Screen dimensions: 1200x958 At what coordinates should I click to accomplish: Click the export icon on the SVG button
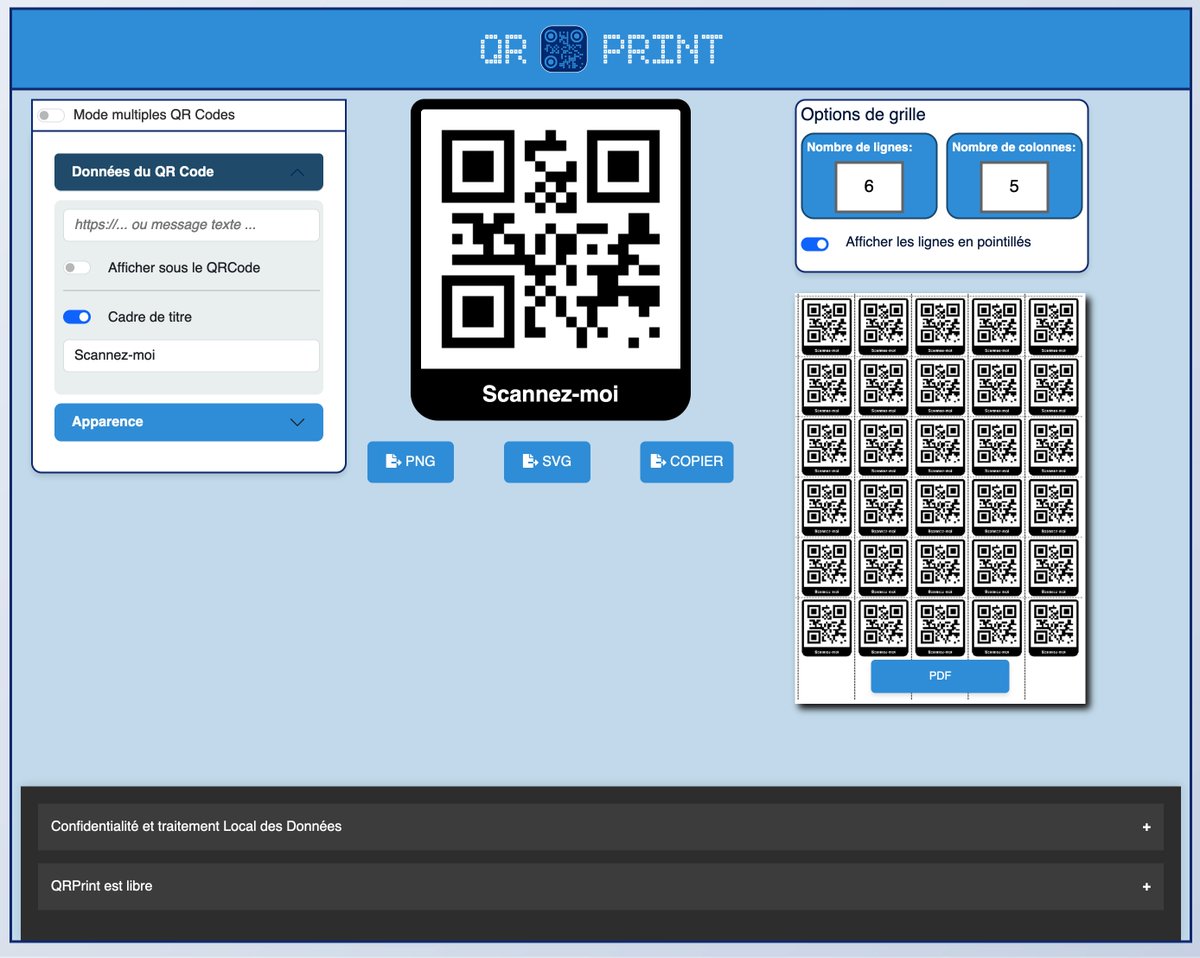525,461
